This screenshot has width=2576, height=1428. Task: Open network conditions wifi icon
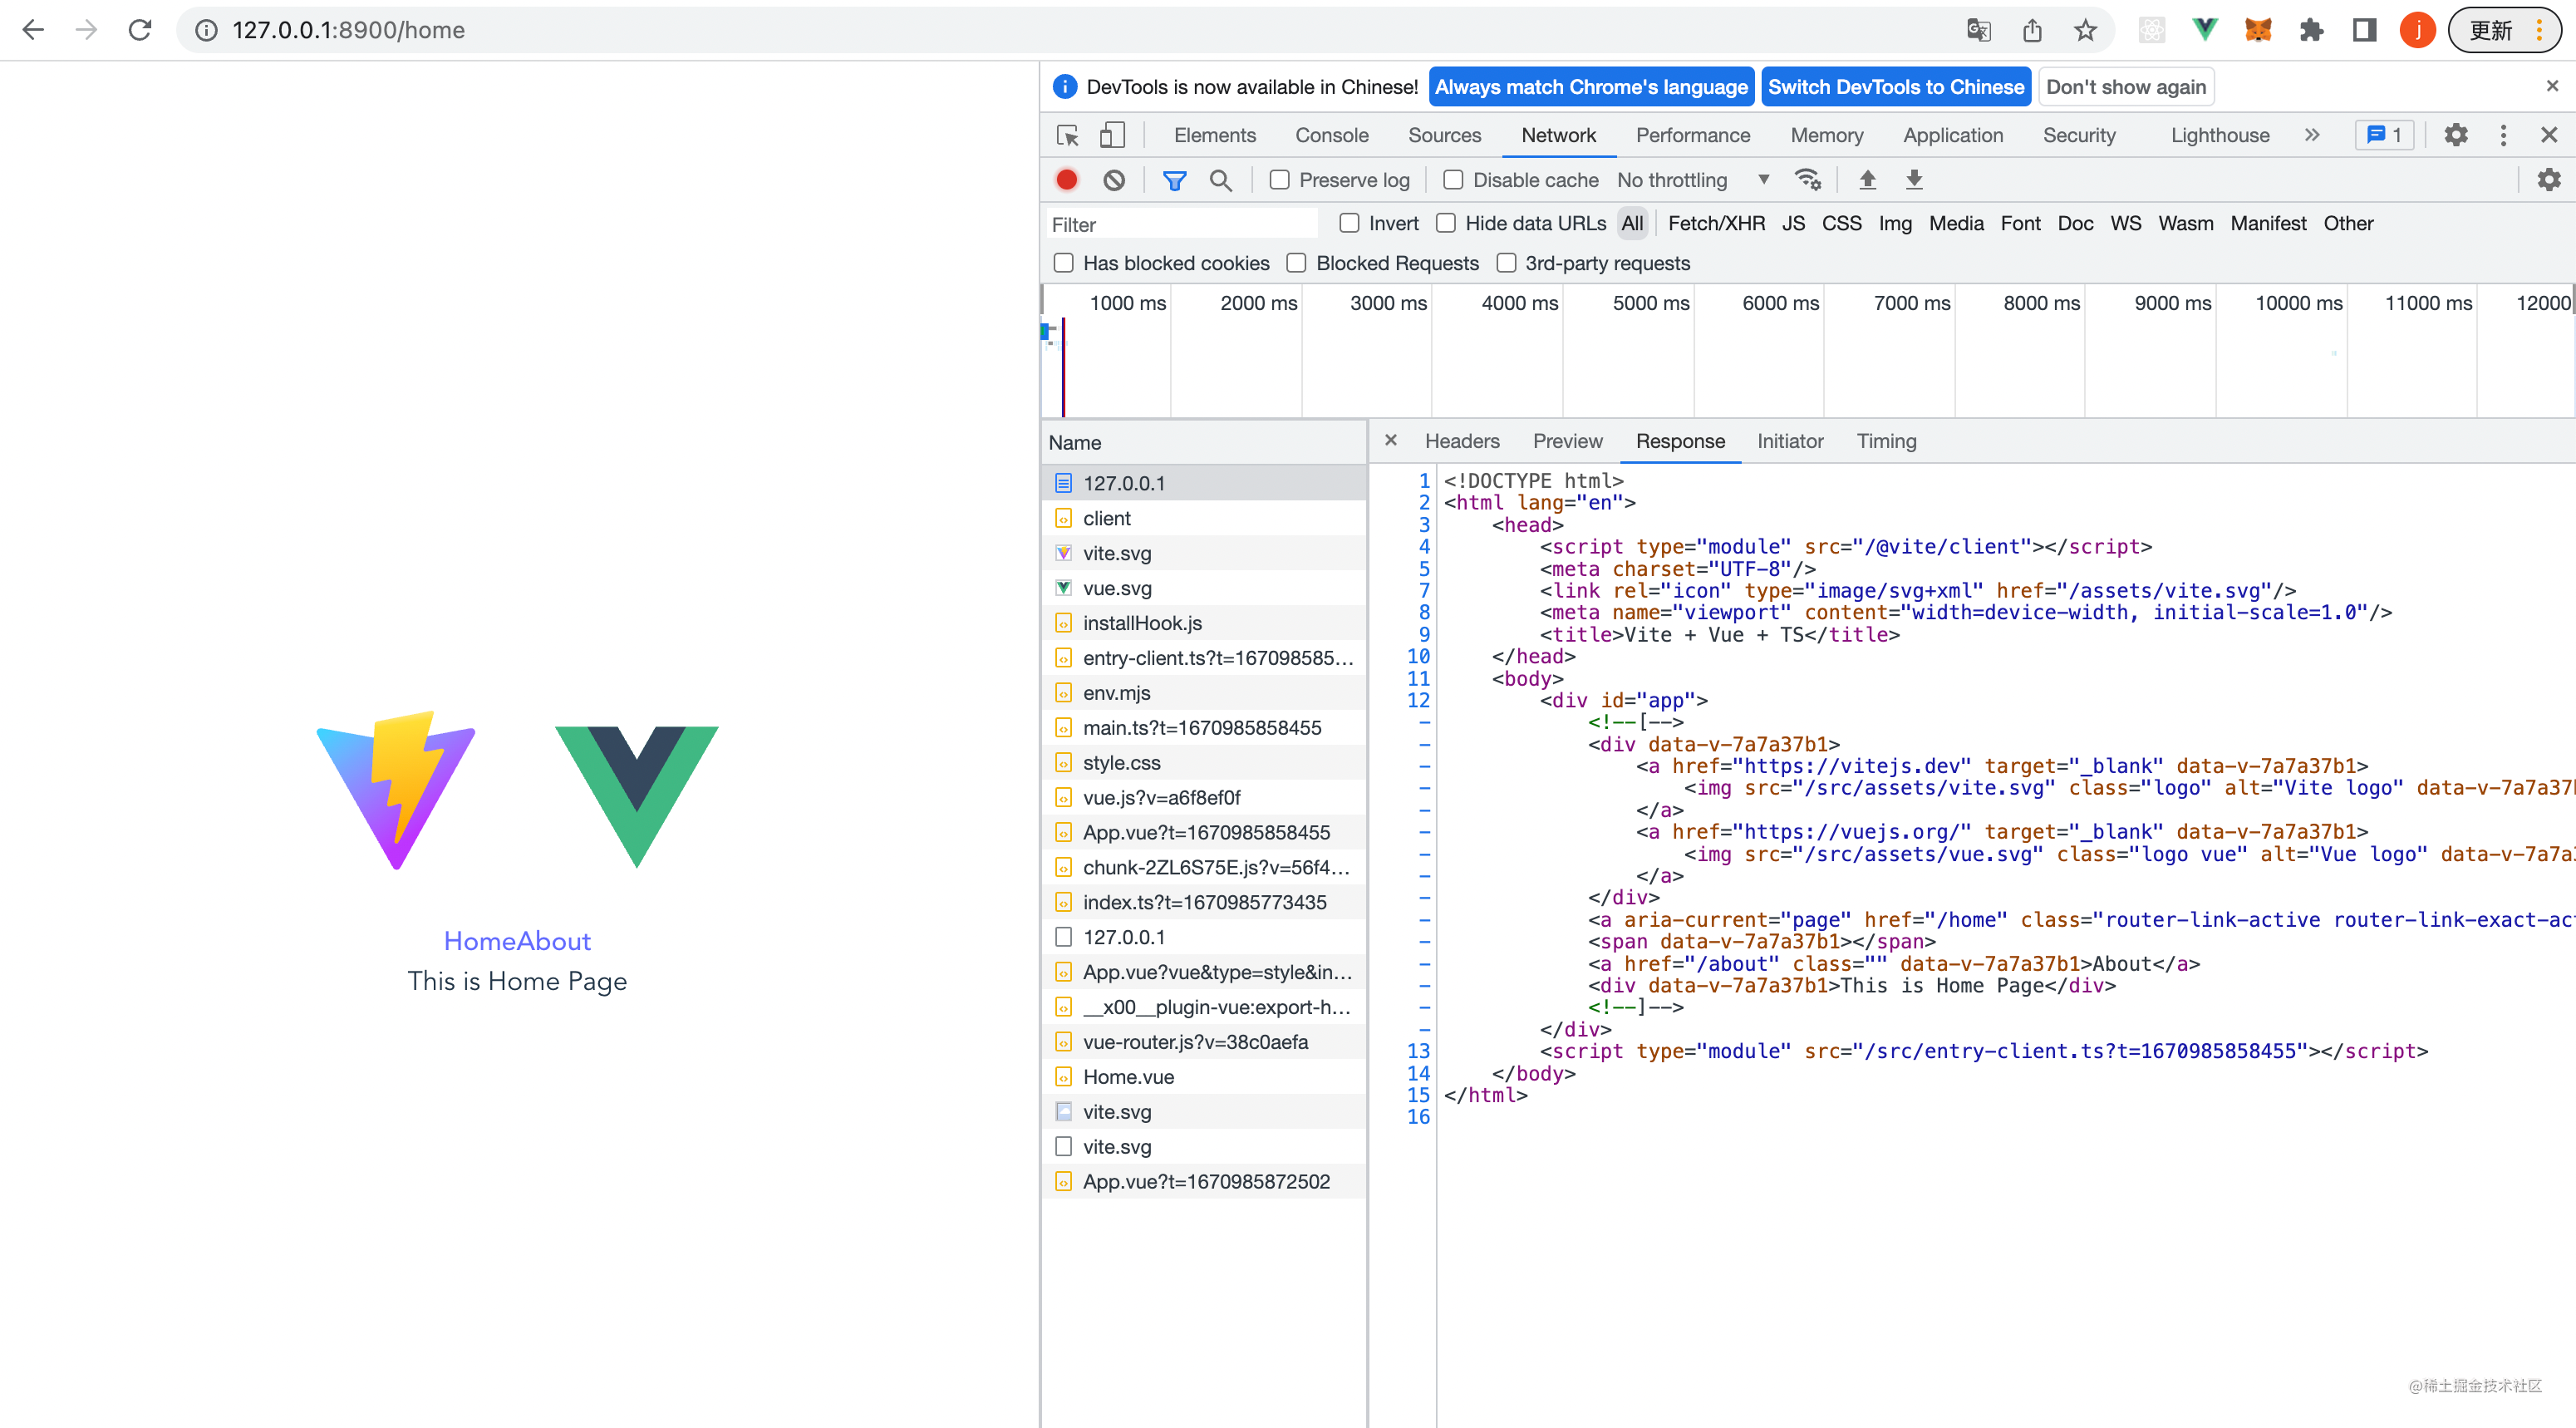click(x=1807, y=180)
